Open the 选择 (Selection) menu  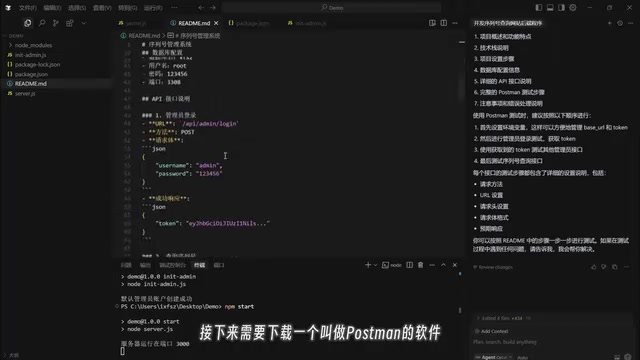pos(77,8)
